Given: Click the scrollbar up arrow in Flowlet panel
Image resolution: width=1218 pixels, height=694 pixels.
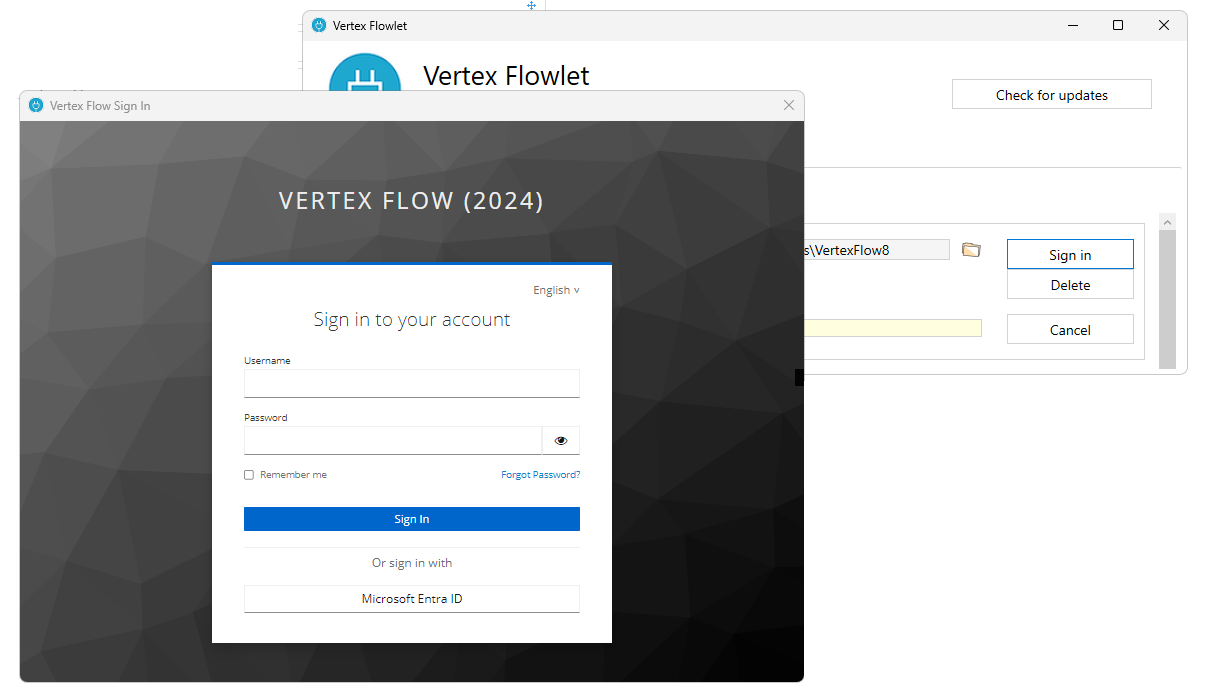Looking at the screenshot, I should click(1167, 222).
